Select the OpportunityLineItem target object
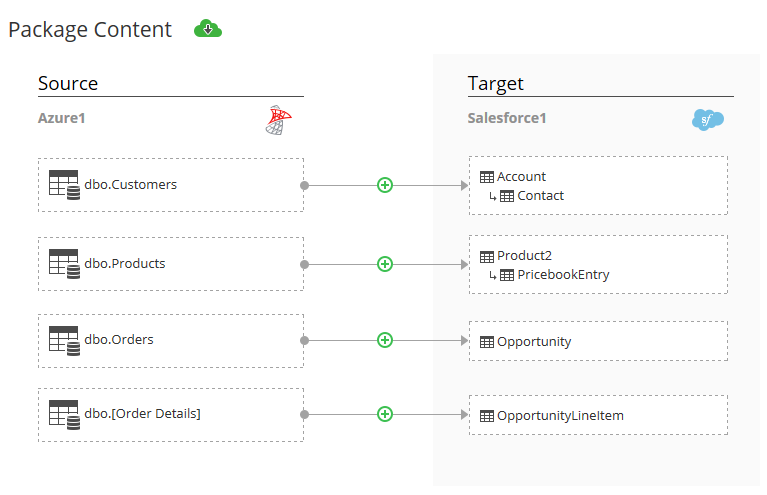This screenshot has height=495, width=767. click(x=561, y=416)
